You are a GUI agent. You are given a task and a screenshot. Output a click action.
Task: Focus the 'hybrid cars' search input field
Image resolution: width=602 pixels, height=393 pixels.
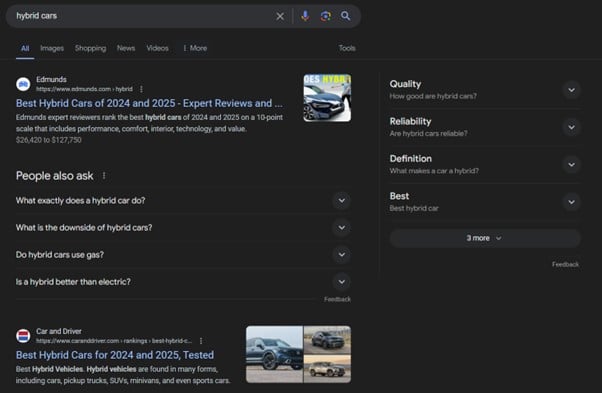point(142,16)
